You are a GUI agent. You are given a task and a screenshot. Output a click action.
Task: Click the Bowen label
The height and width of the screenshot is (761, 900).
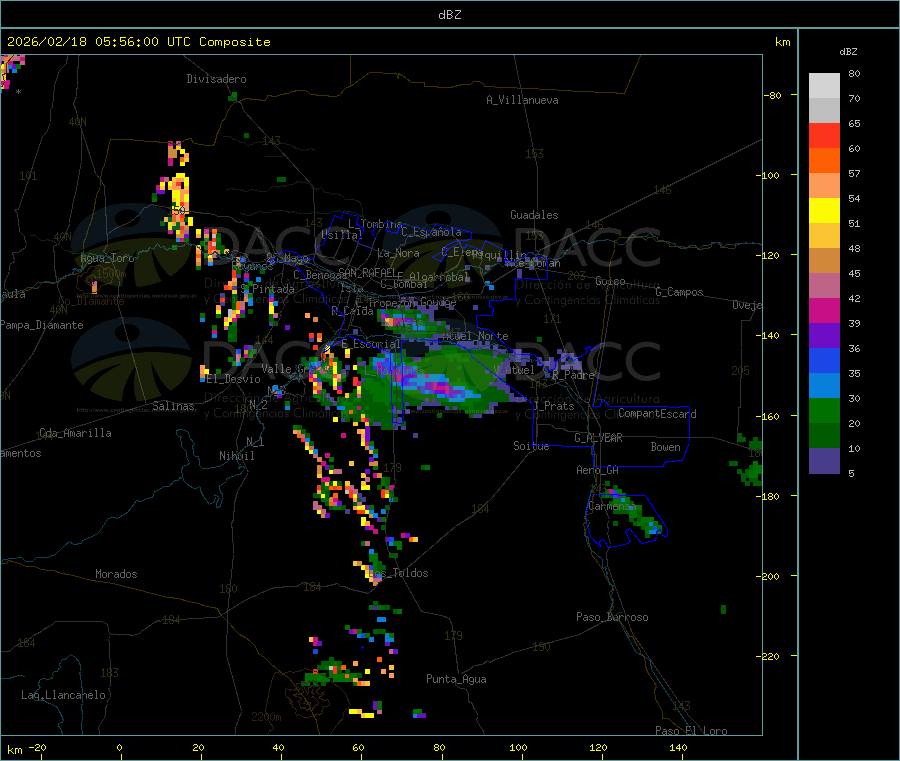click(665, 447)
